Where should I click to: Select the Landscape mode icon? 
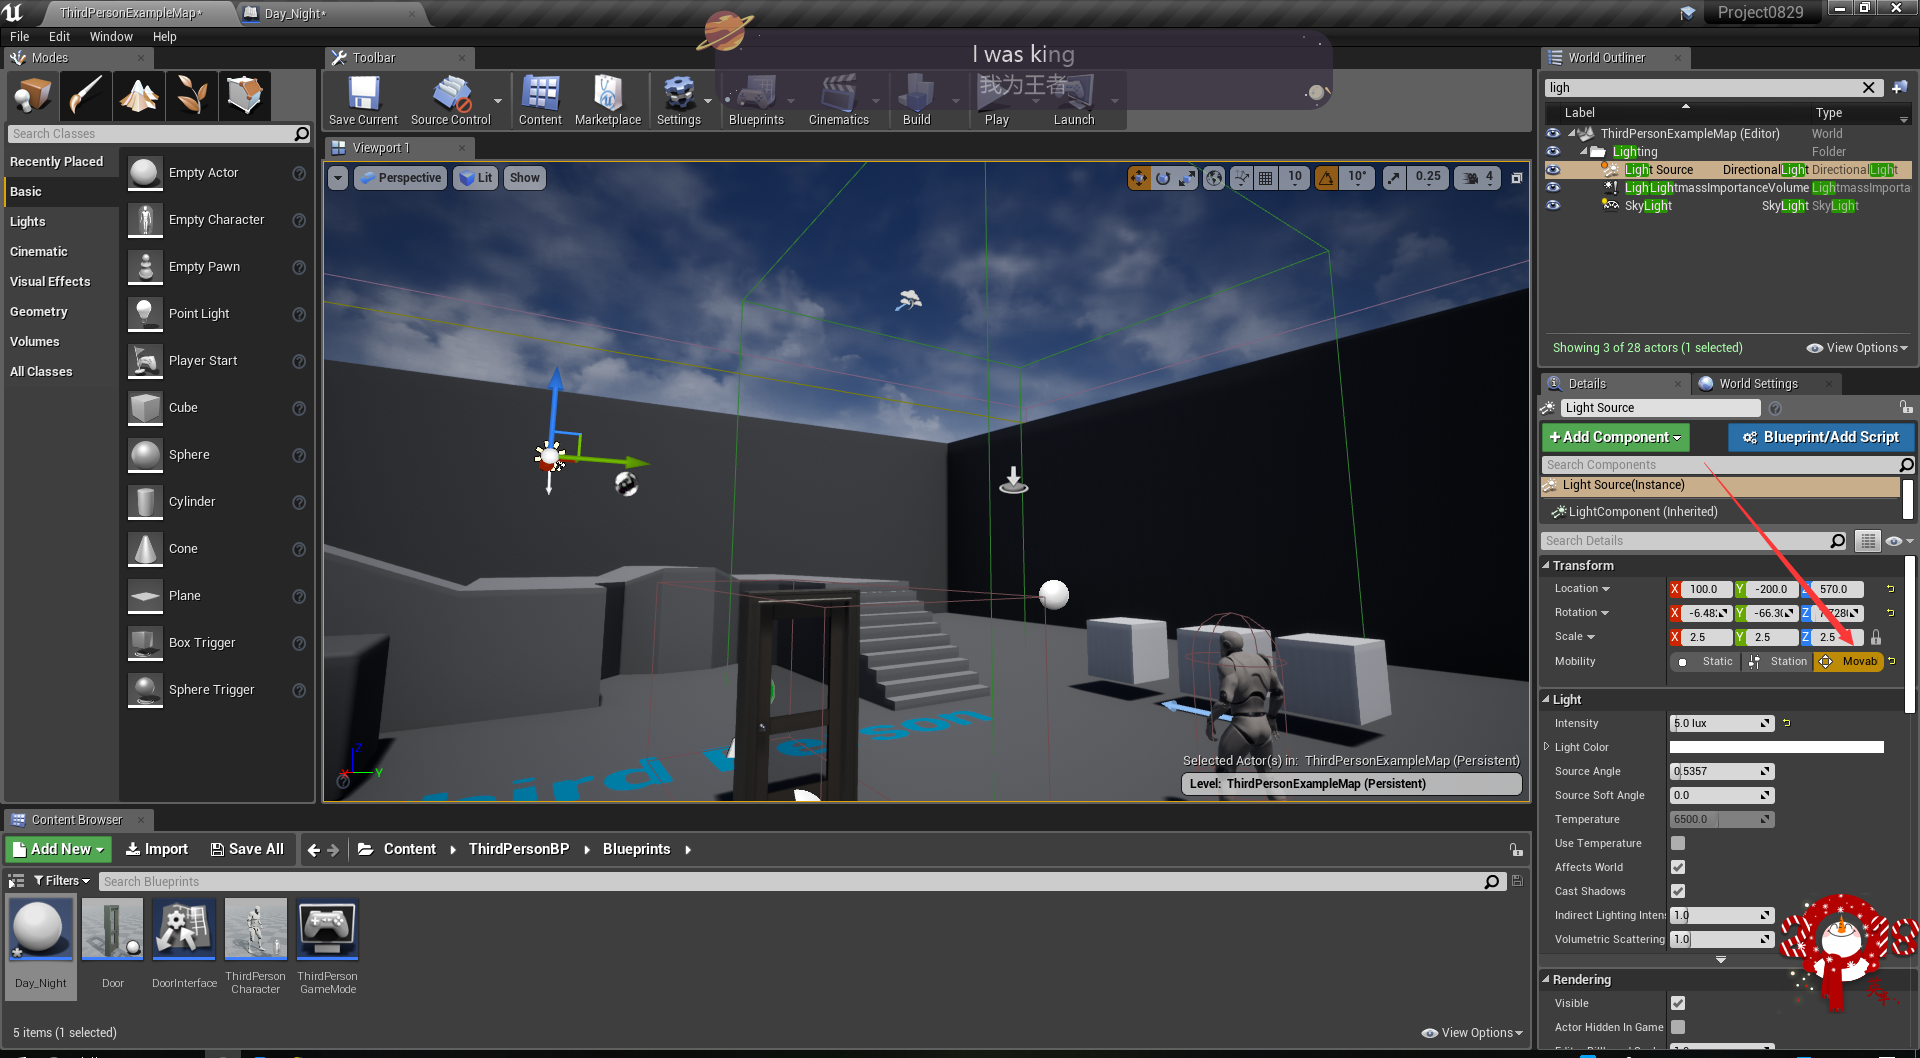click(139, 95)
